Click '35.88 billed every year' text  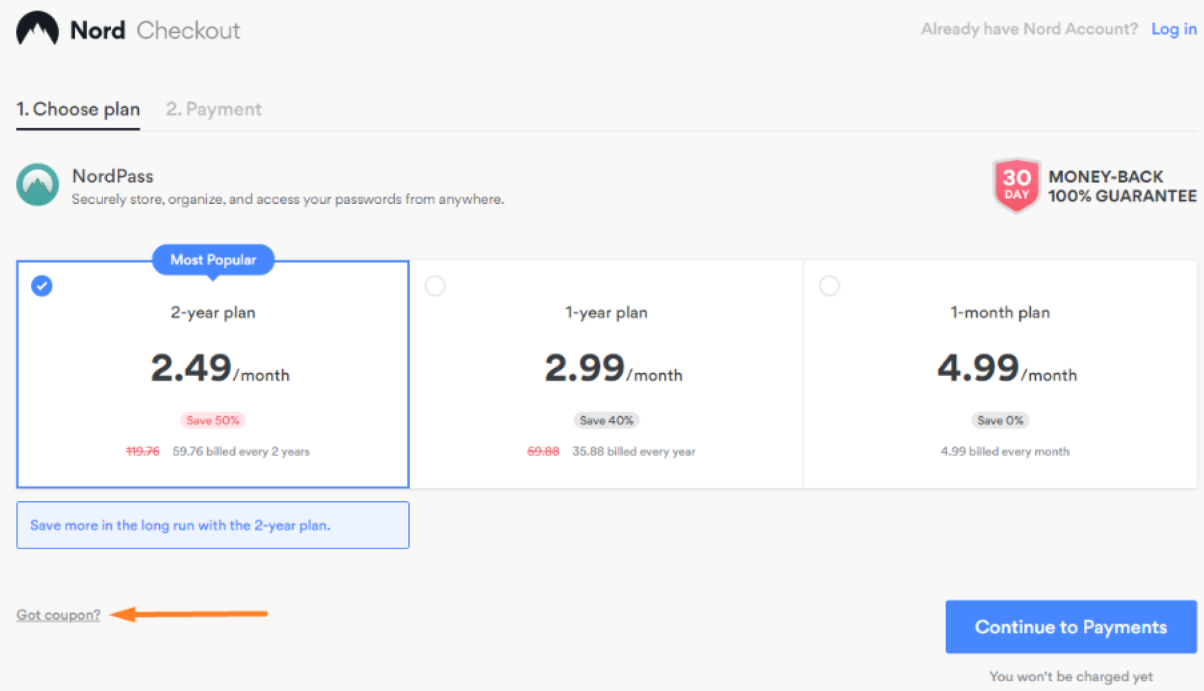634,452
